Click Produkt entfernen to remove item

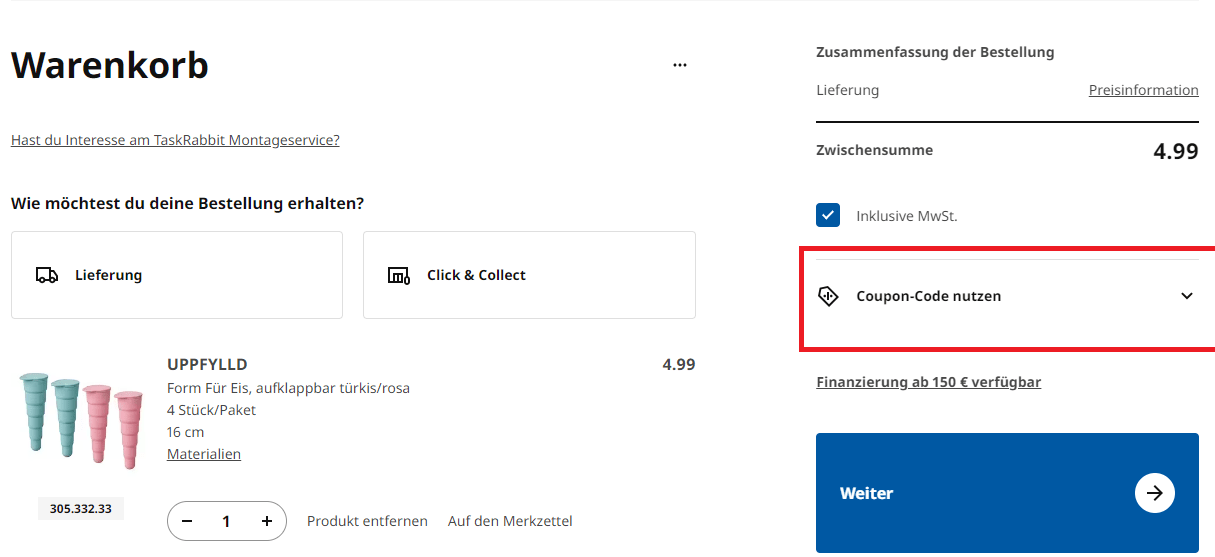[x=367, y=521]
